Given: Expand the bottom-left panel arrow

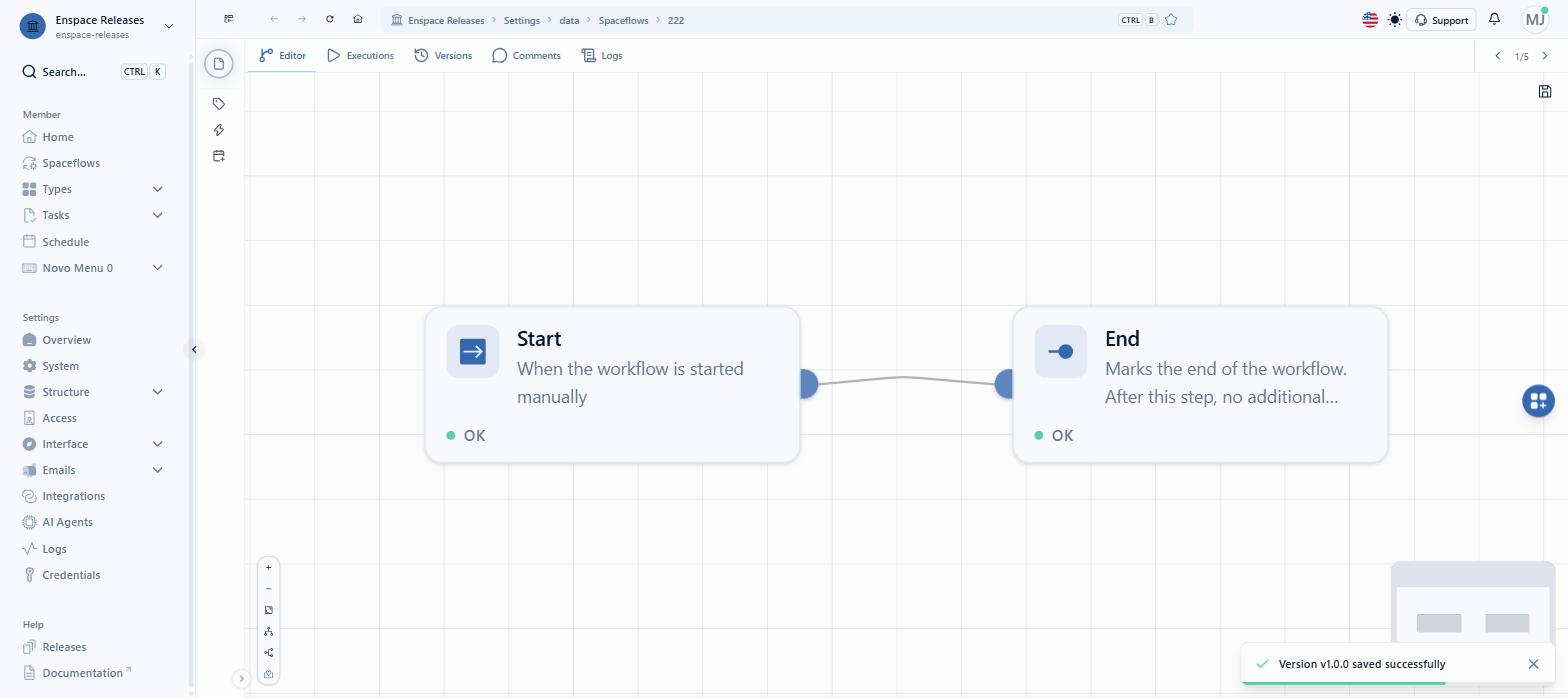Looking at the screenshot, I should coord(241,679).
